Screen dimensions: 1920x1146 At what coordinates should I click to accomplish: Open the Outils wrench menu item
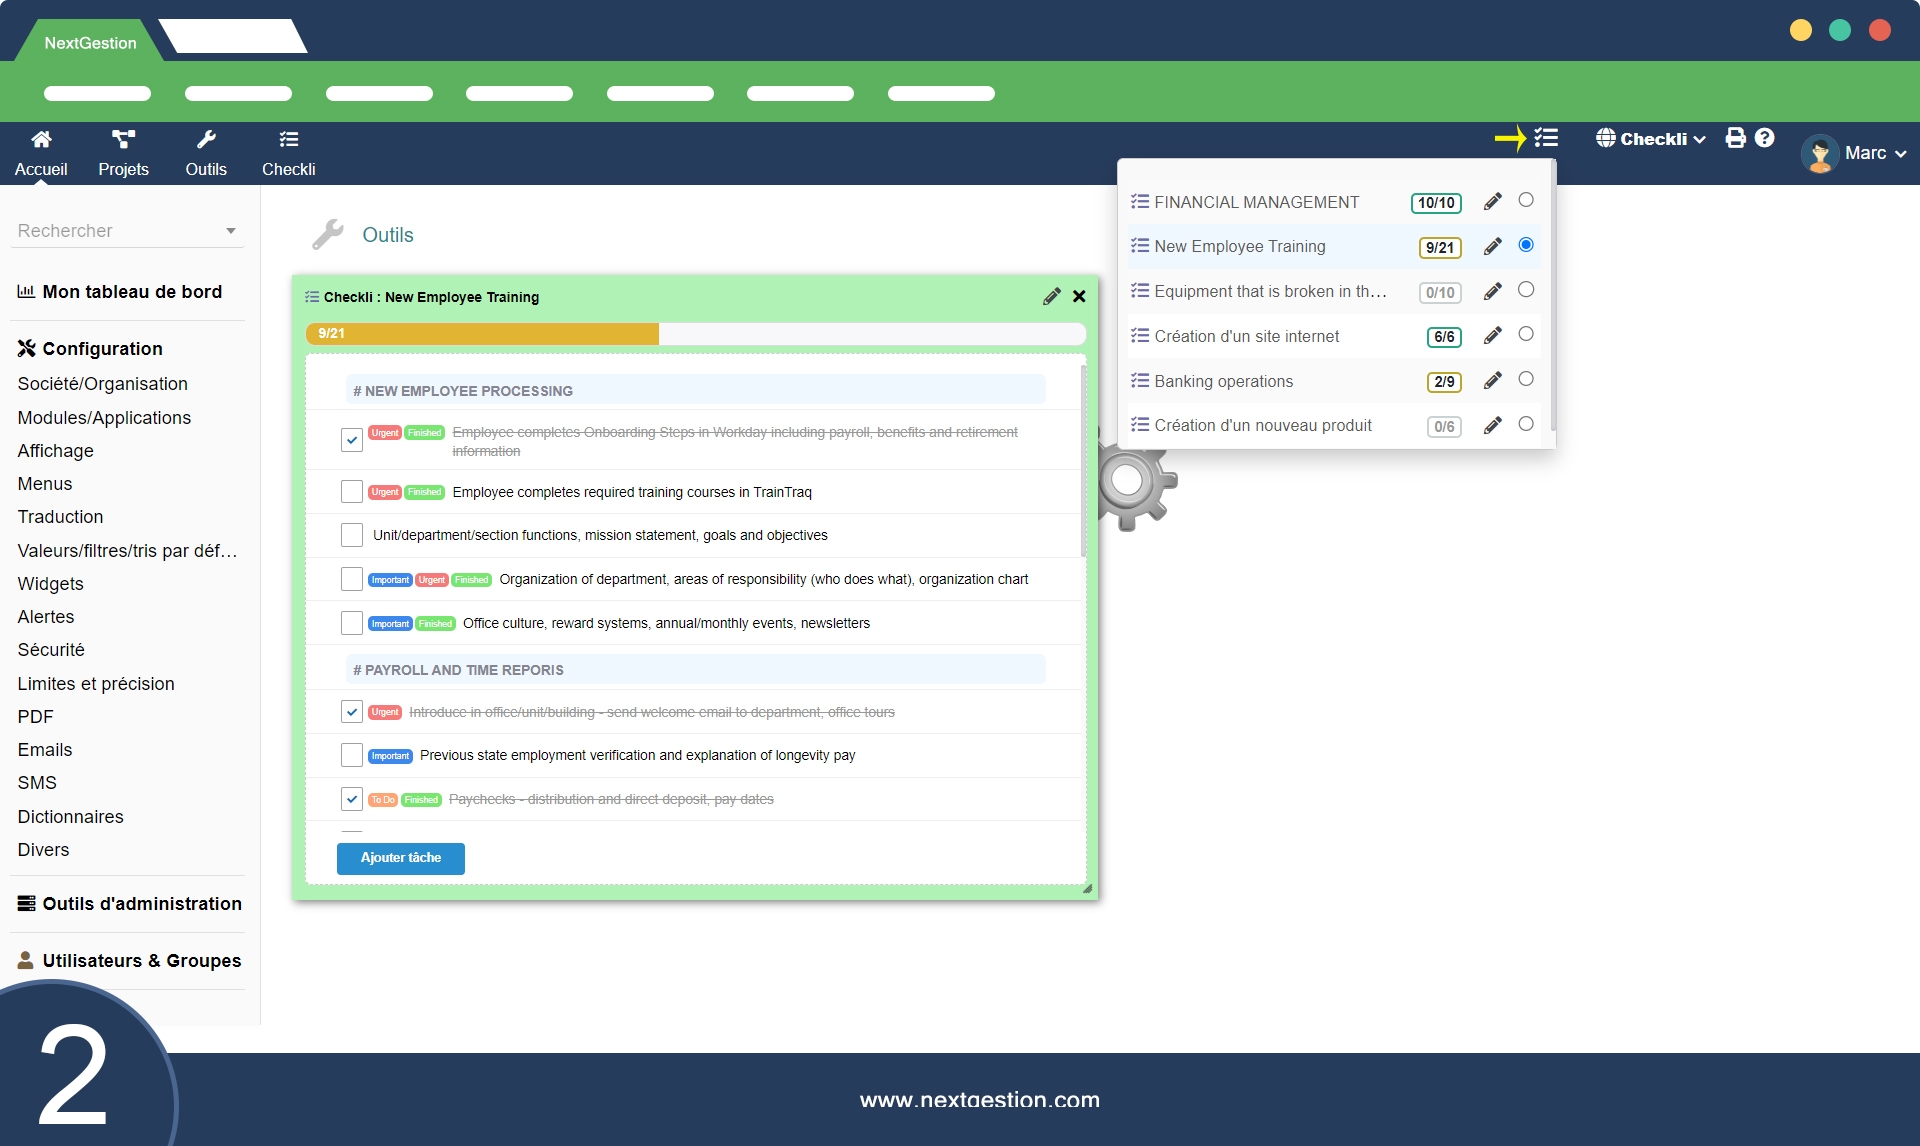206,152
